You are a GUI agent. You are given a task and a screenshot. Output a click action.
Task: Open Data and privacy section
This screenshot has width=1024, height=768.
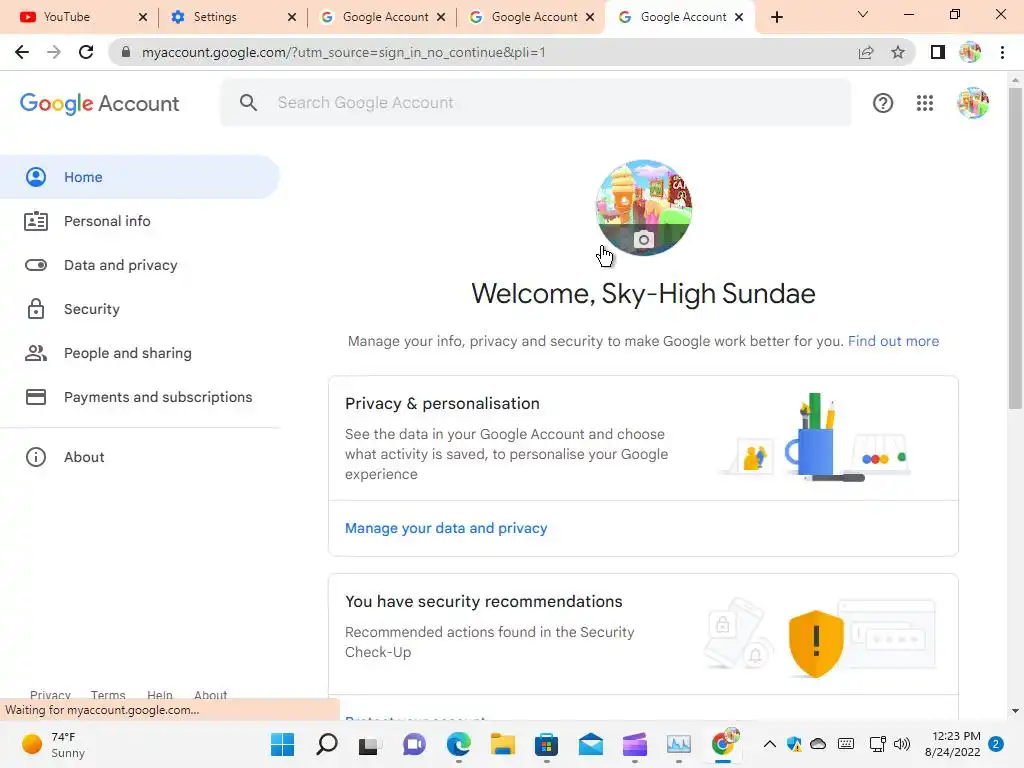point(140,265)
